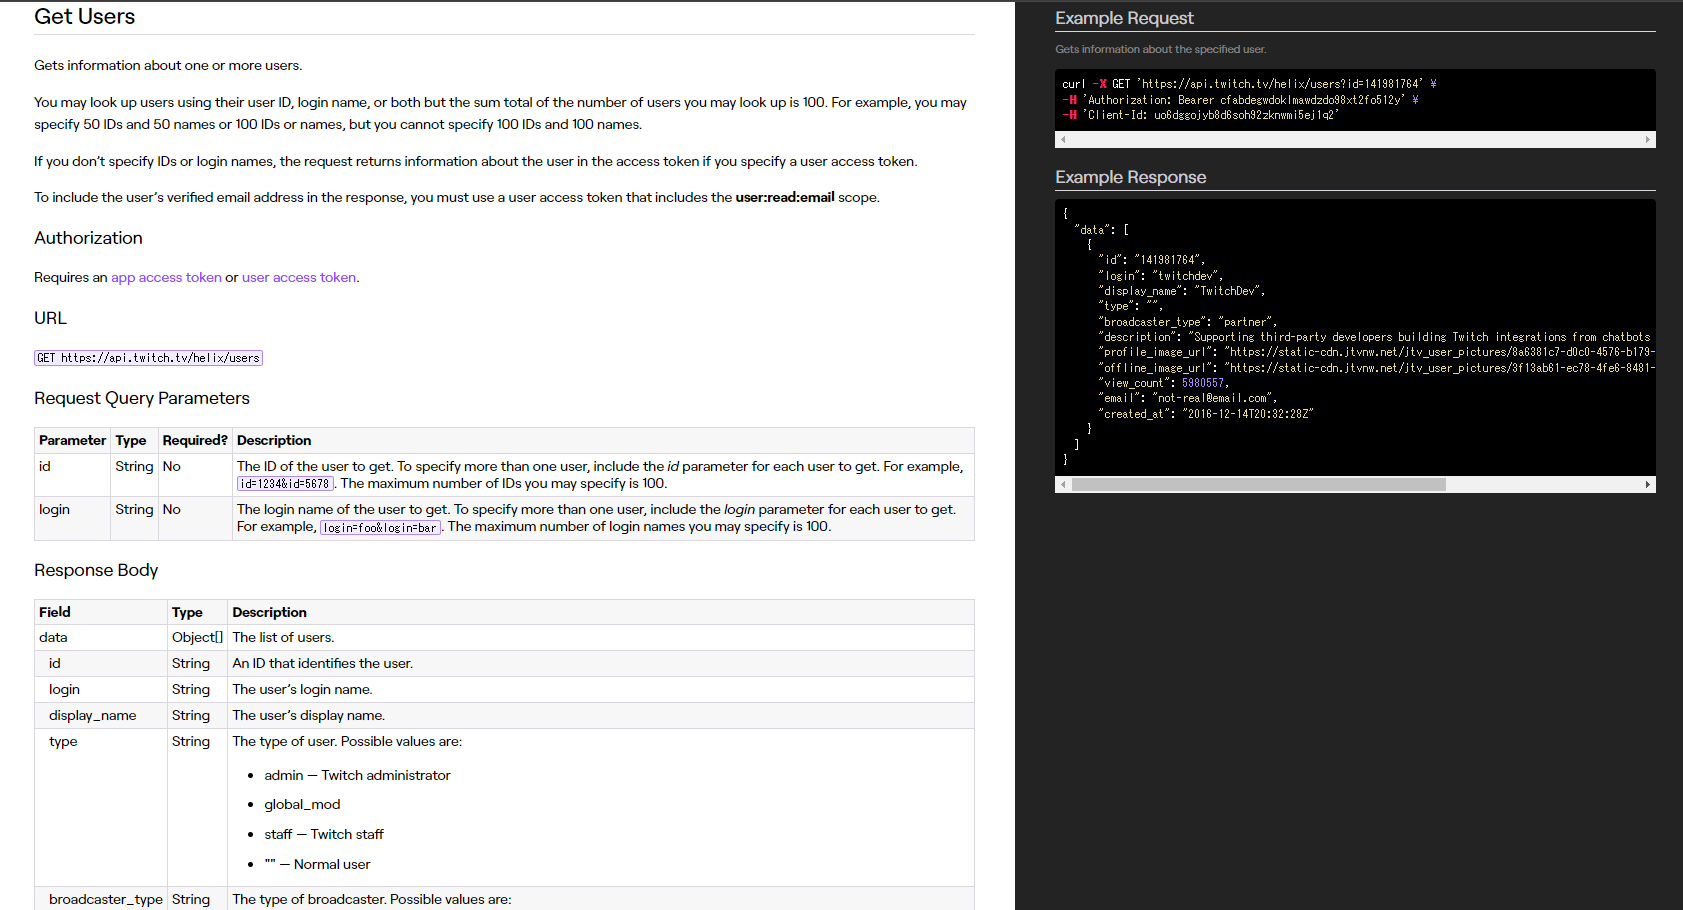Viewport: 1683px width, 910px height.
Task: Click the "email": "not-real@email.com" response line
Action: (x=1188, y=398)
